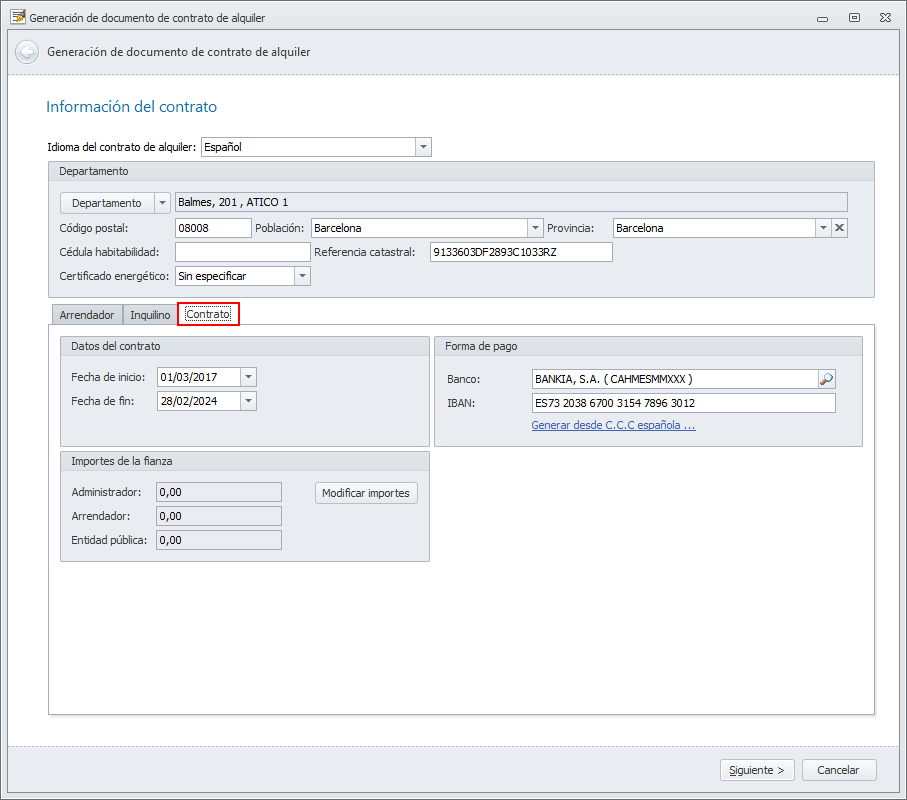The width and height of the screenshot is (907, 800).
Task: Open the Fecha de inicio date picker
Action: pos(249,377)
